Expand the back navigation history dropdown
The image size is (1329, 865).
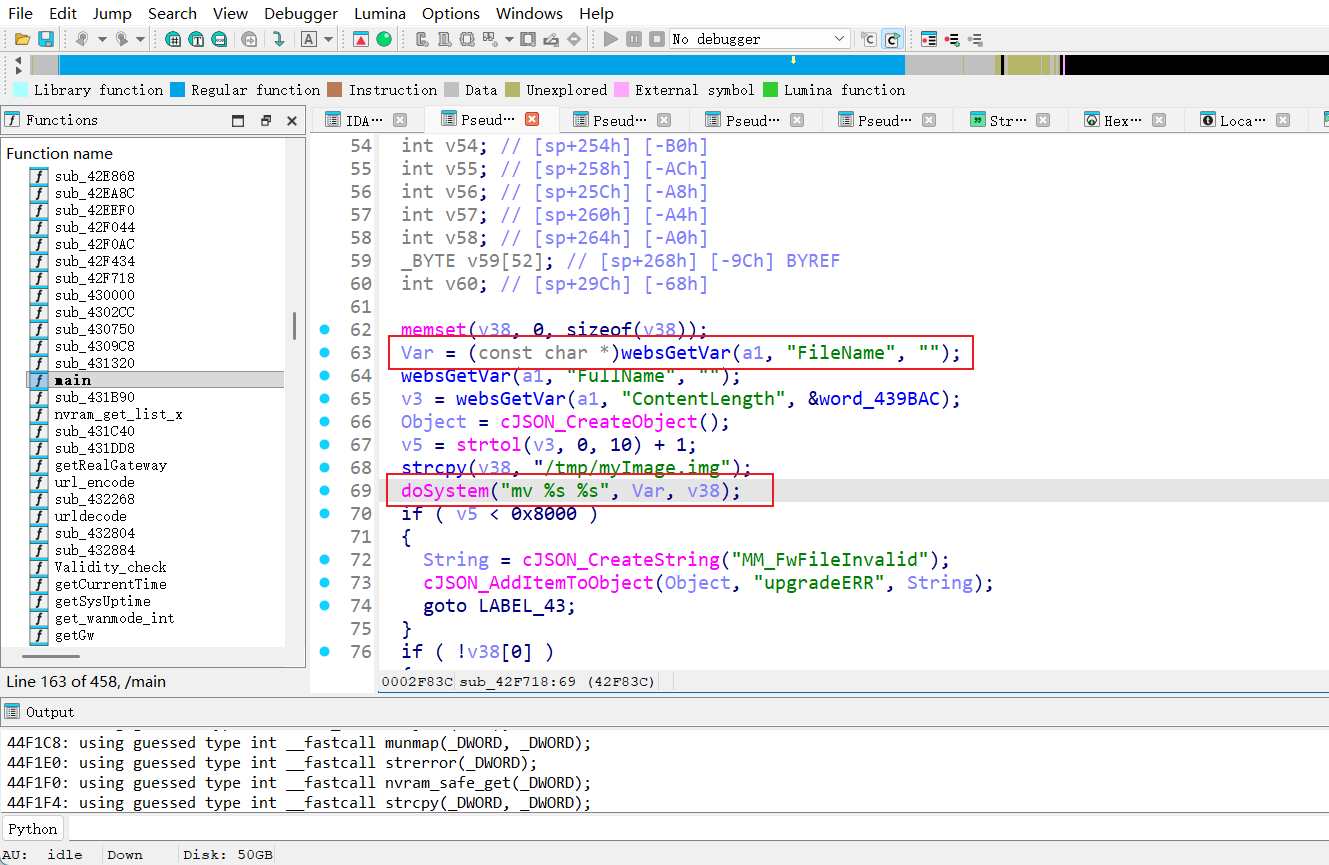[x=100, y=39]
